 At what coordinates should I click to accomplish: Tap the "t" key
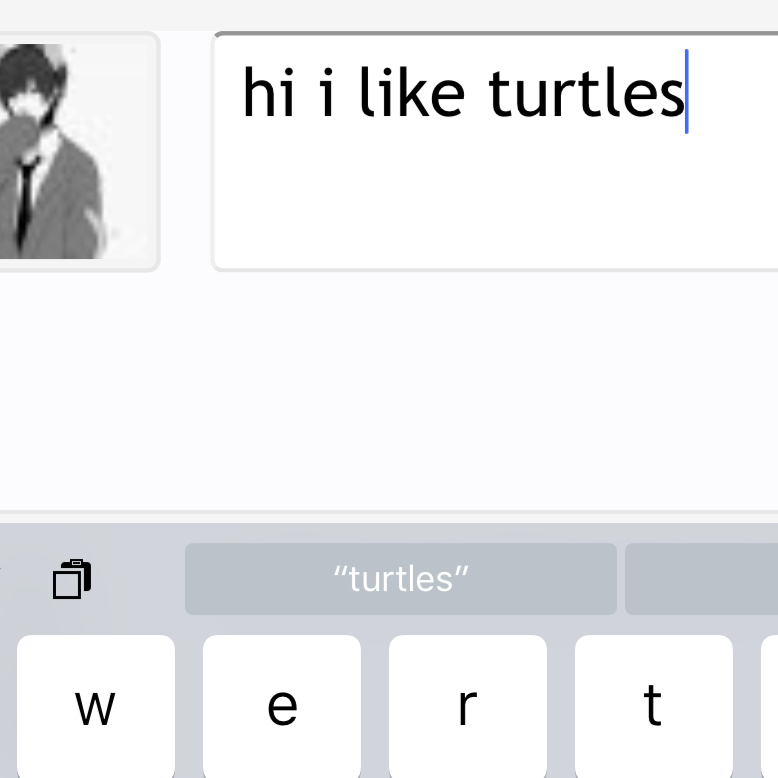pos(654,707)
